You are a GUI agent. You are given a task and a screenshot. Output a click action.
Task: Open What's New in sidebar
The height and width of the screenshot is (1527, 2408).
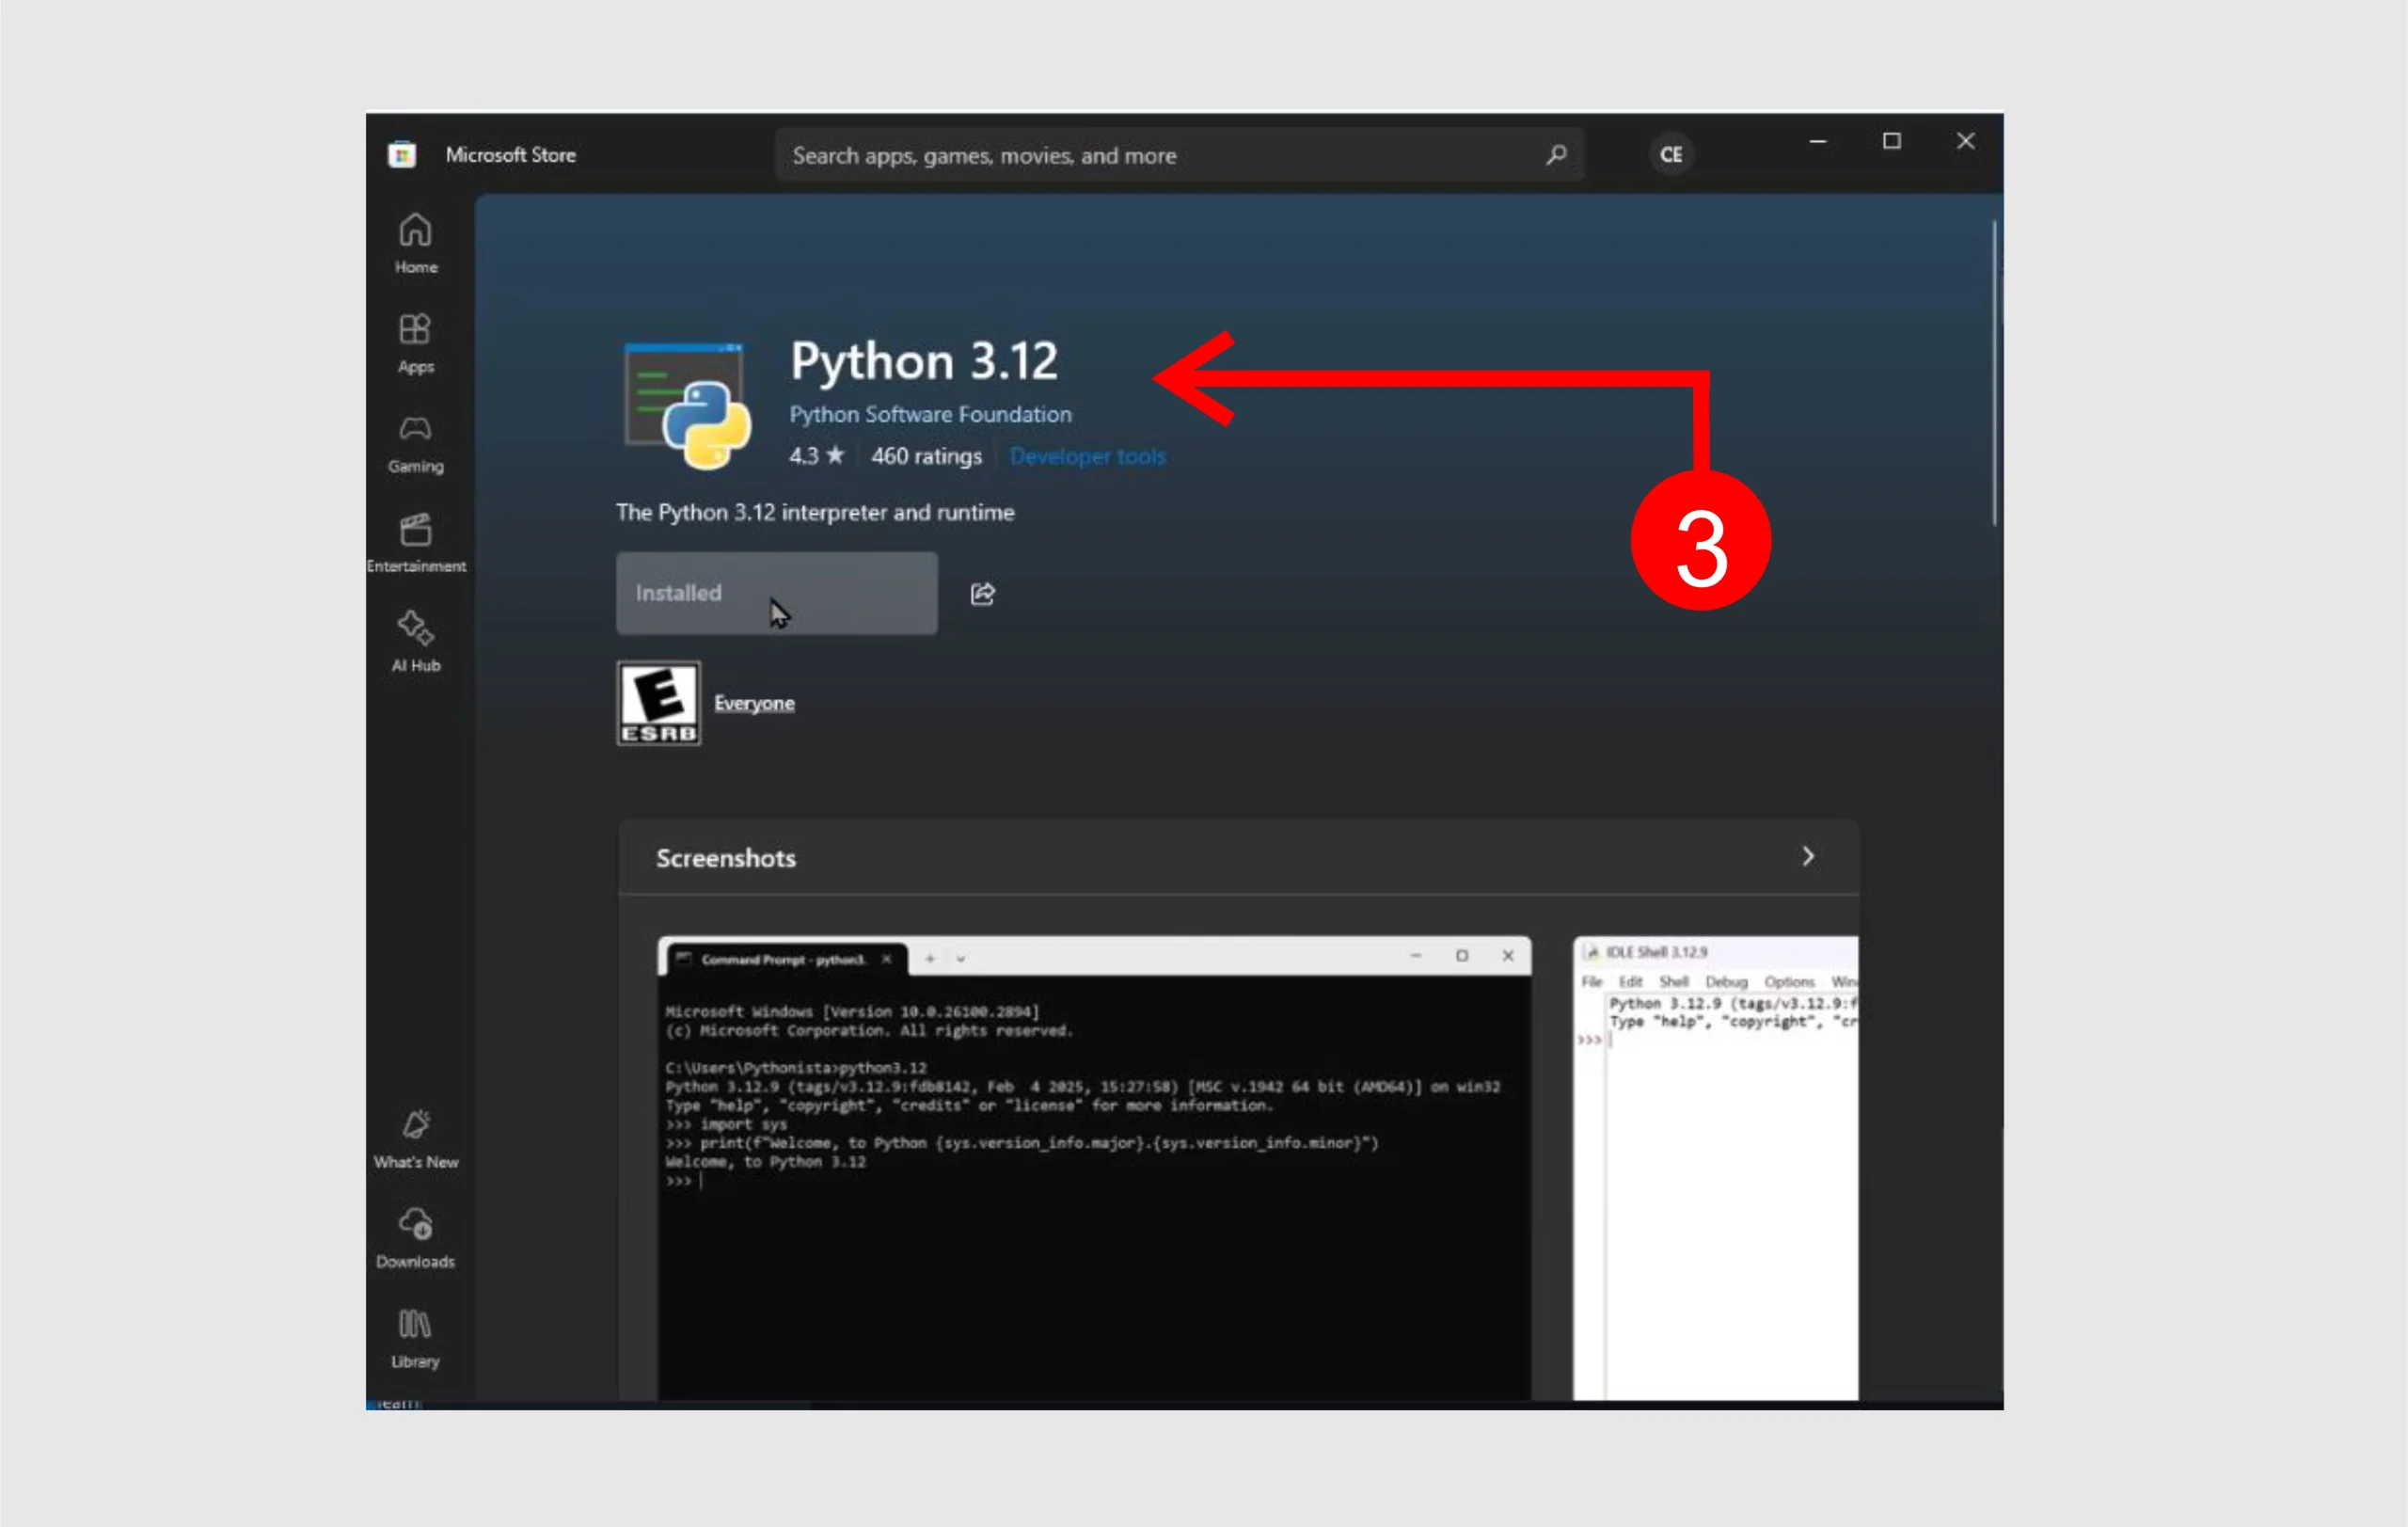415,1139
